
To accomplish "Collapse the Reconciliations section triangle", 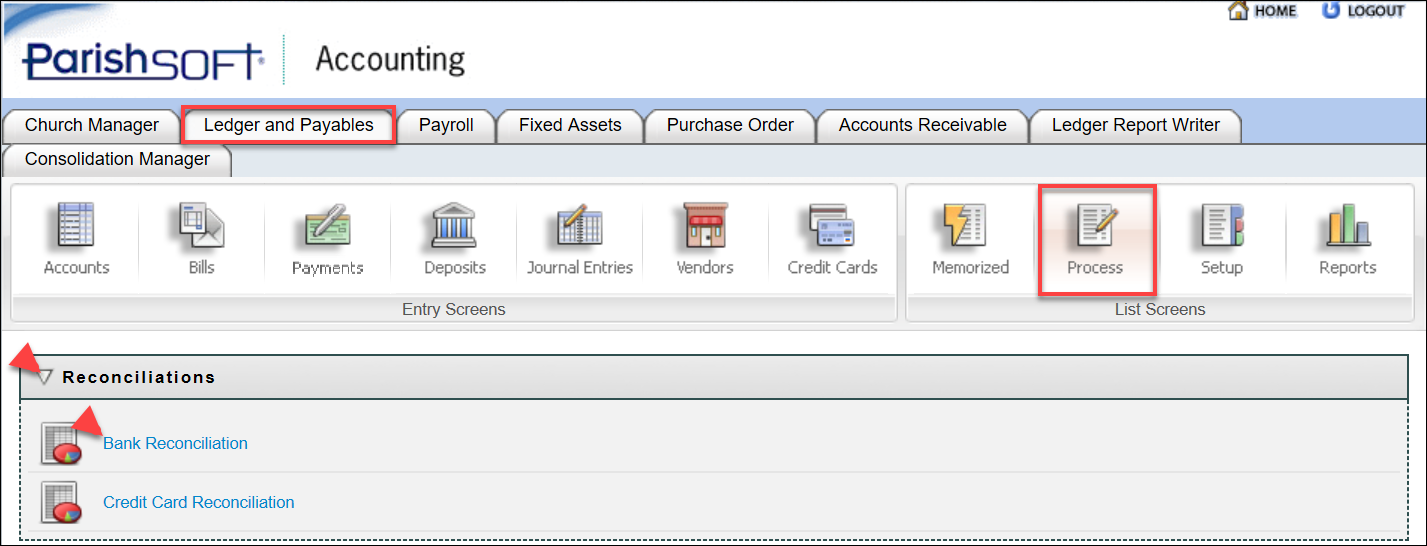I will pos(45,377).
